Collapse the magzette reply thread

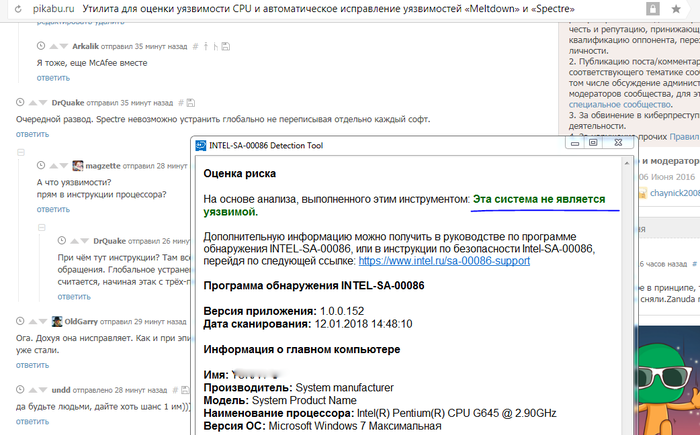coord(22,150)
